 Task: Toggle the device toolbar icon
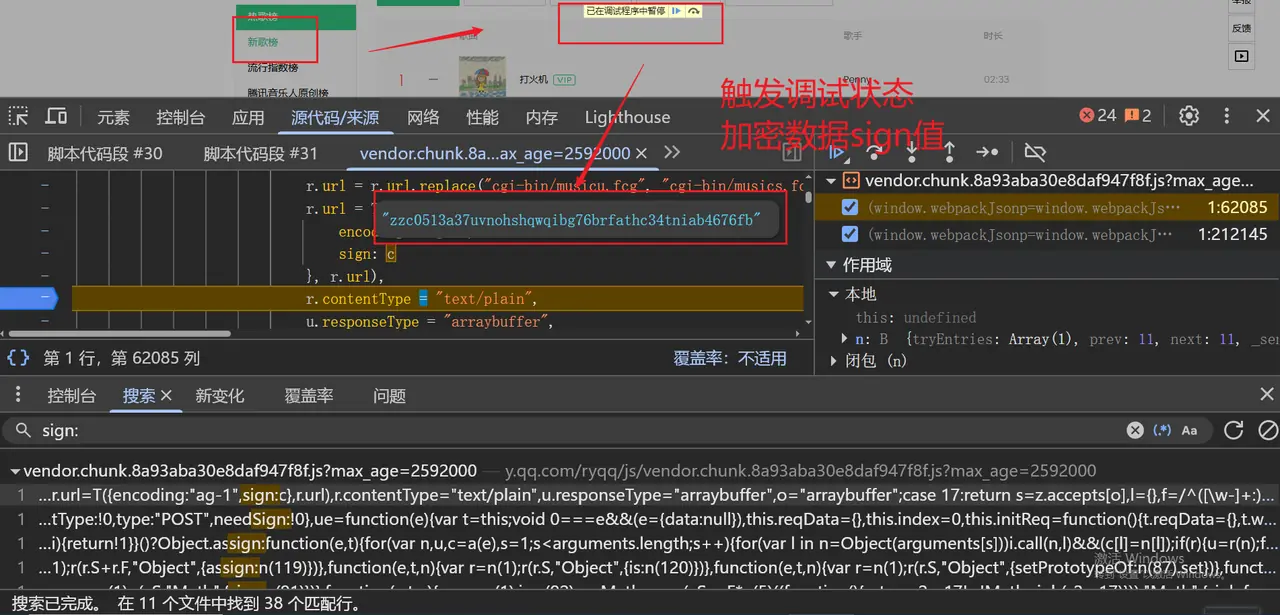(56, 117)
